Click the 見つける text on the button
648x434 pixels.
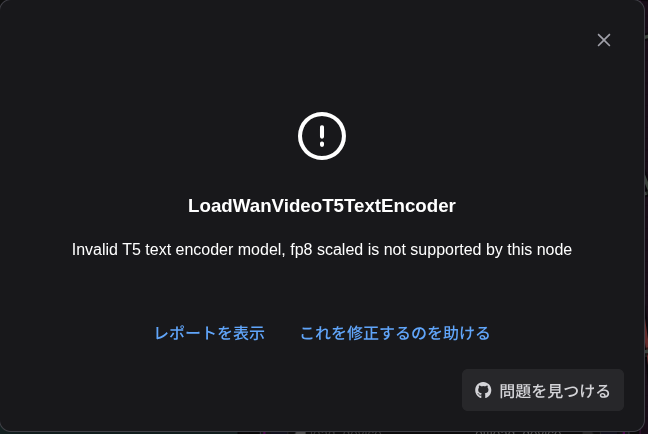(579, 391)
